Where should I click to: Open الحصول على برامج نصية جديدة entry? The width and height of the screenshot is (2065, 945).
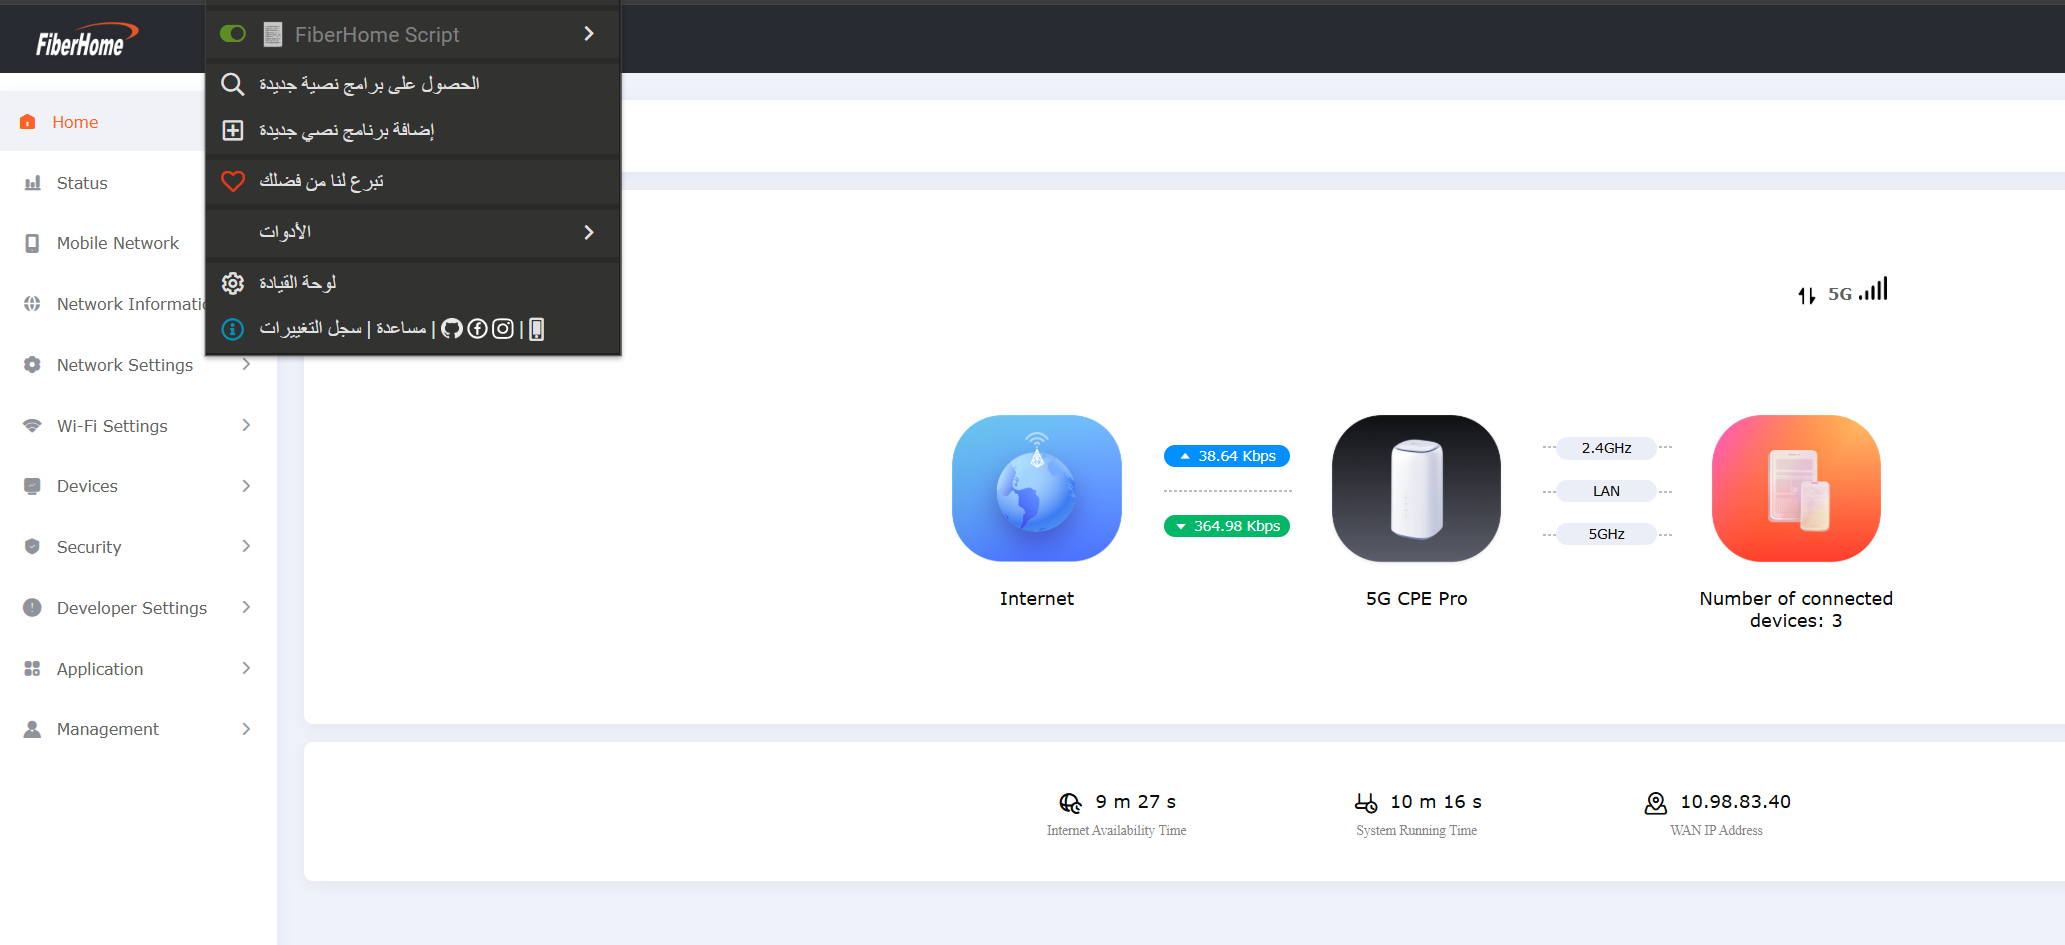pos(369,84)
